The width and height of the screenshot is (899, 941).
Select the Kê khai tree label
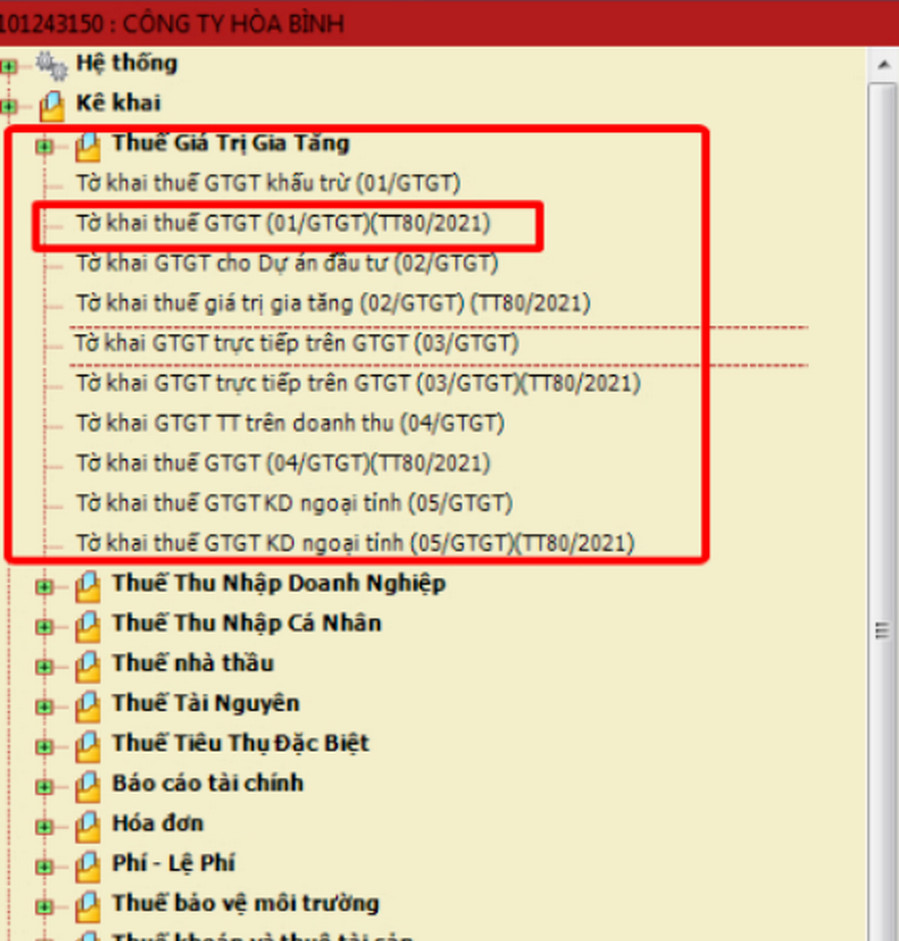[x=118, y=103]
